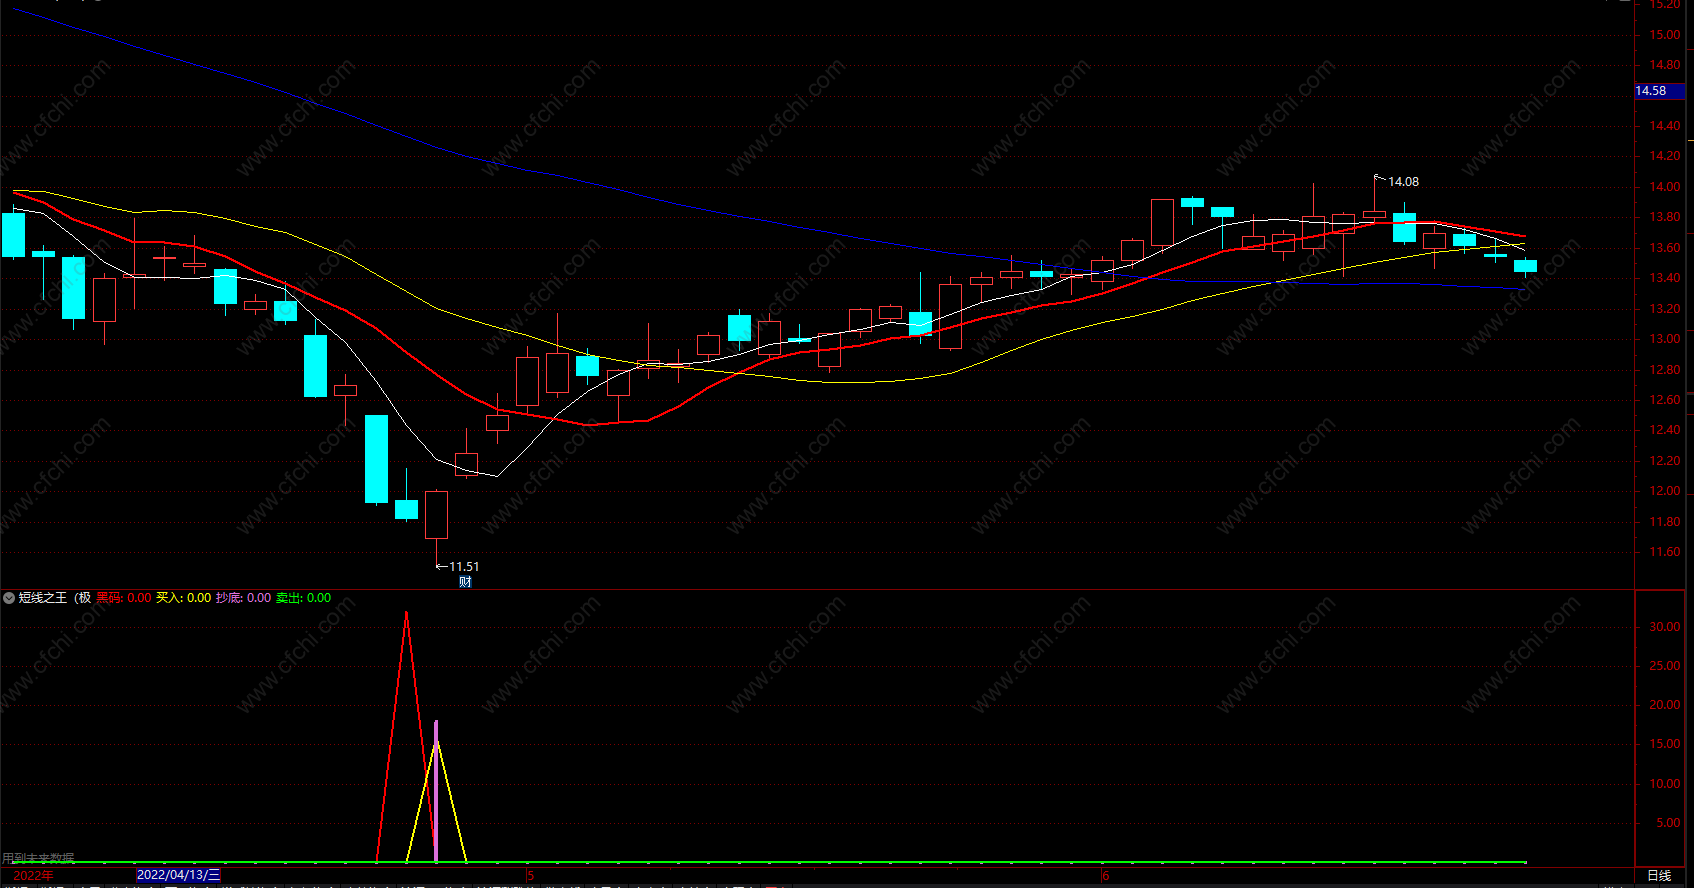Click 14.00 on the price axis
Viewport: 1694px width, 888px height.
[x=1665, y=187]
